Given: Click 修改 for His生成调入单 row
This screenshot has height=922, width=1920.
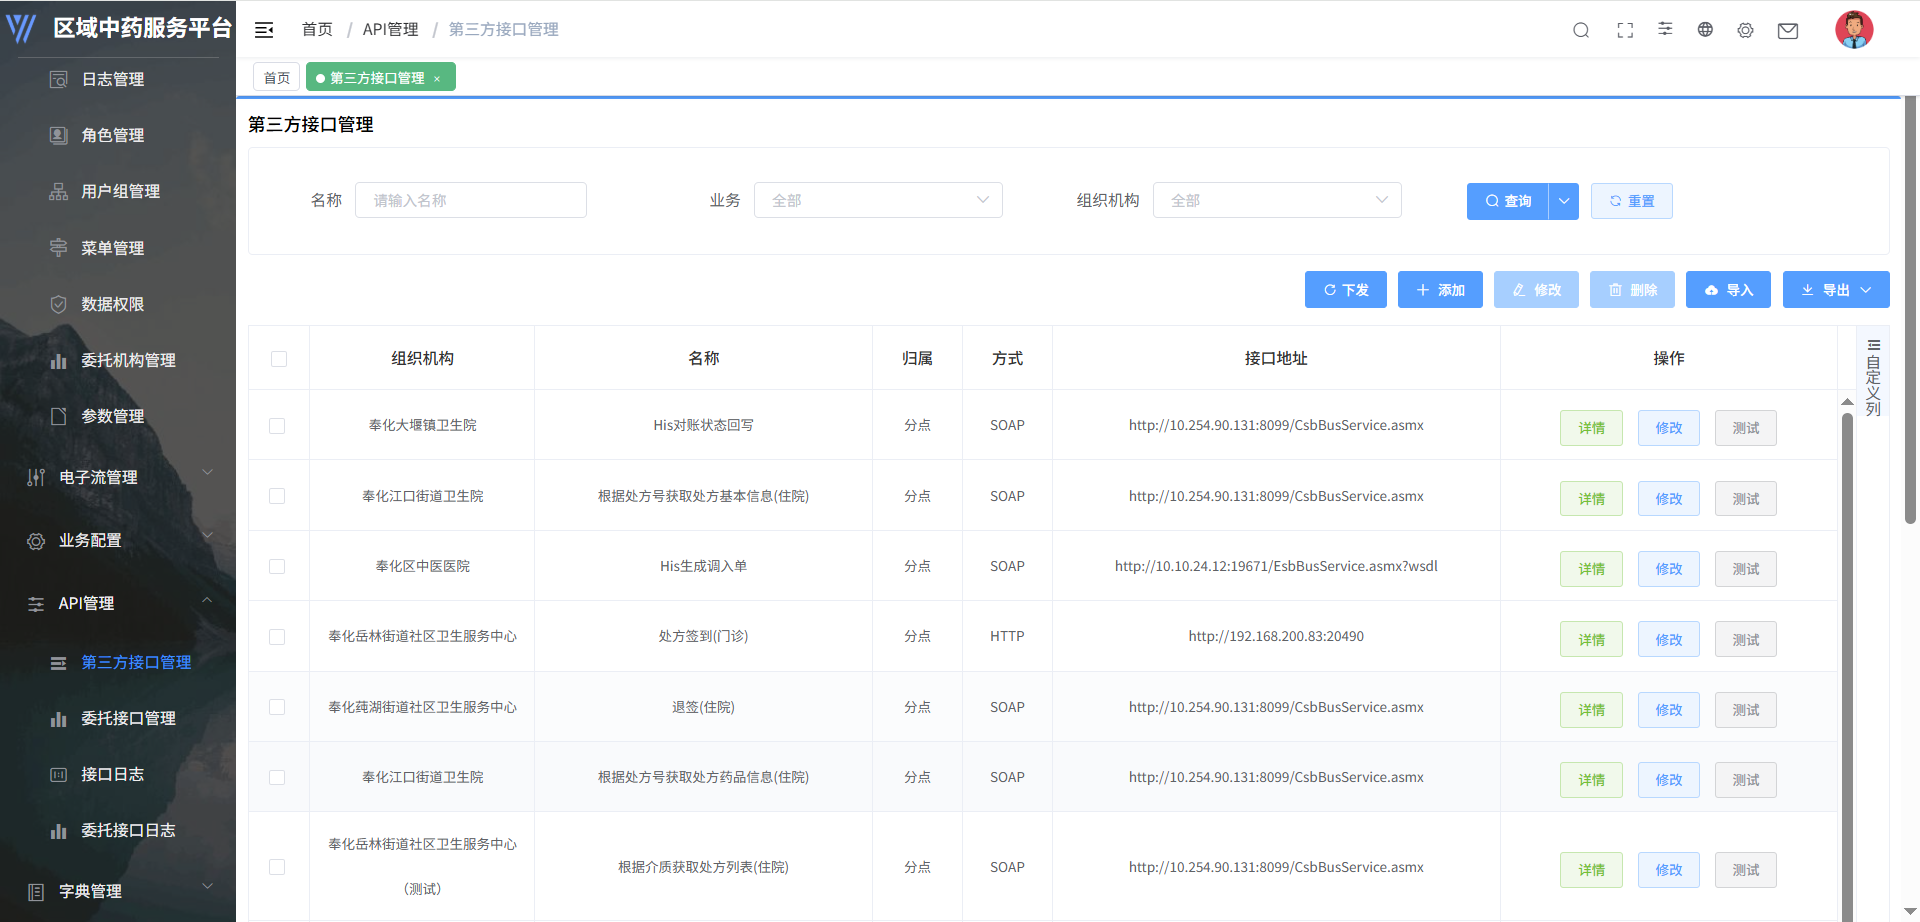Looking at the screenshot, I should [x=1669, y=569].
